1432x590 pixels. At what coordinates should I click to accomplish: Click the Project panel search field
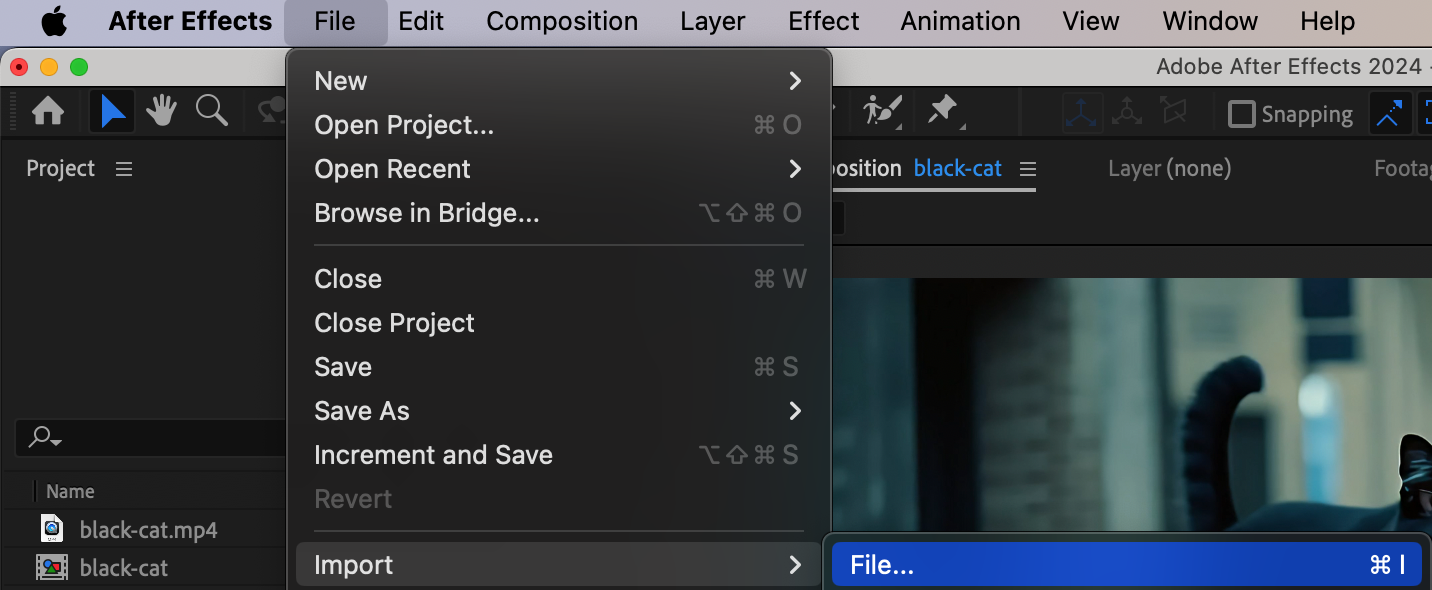(x=150, y=437)
